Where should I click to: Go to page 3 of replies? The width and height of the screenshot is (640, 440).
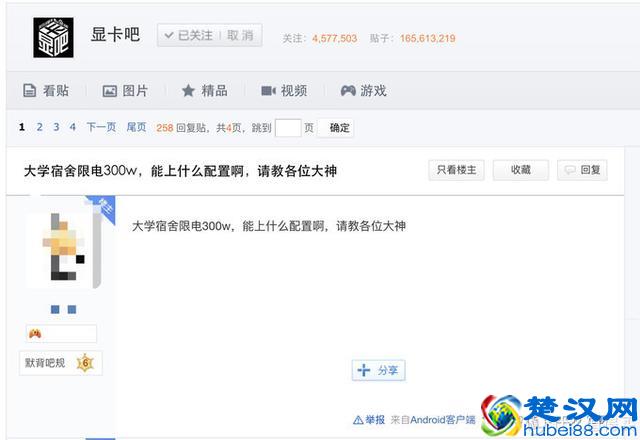(x=56, y=127)
